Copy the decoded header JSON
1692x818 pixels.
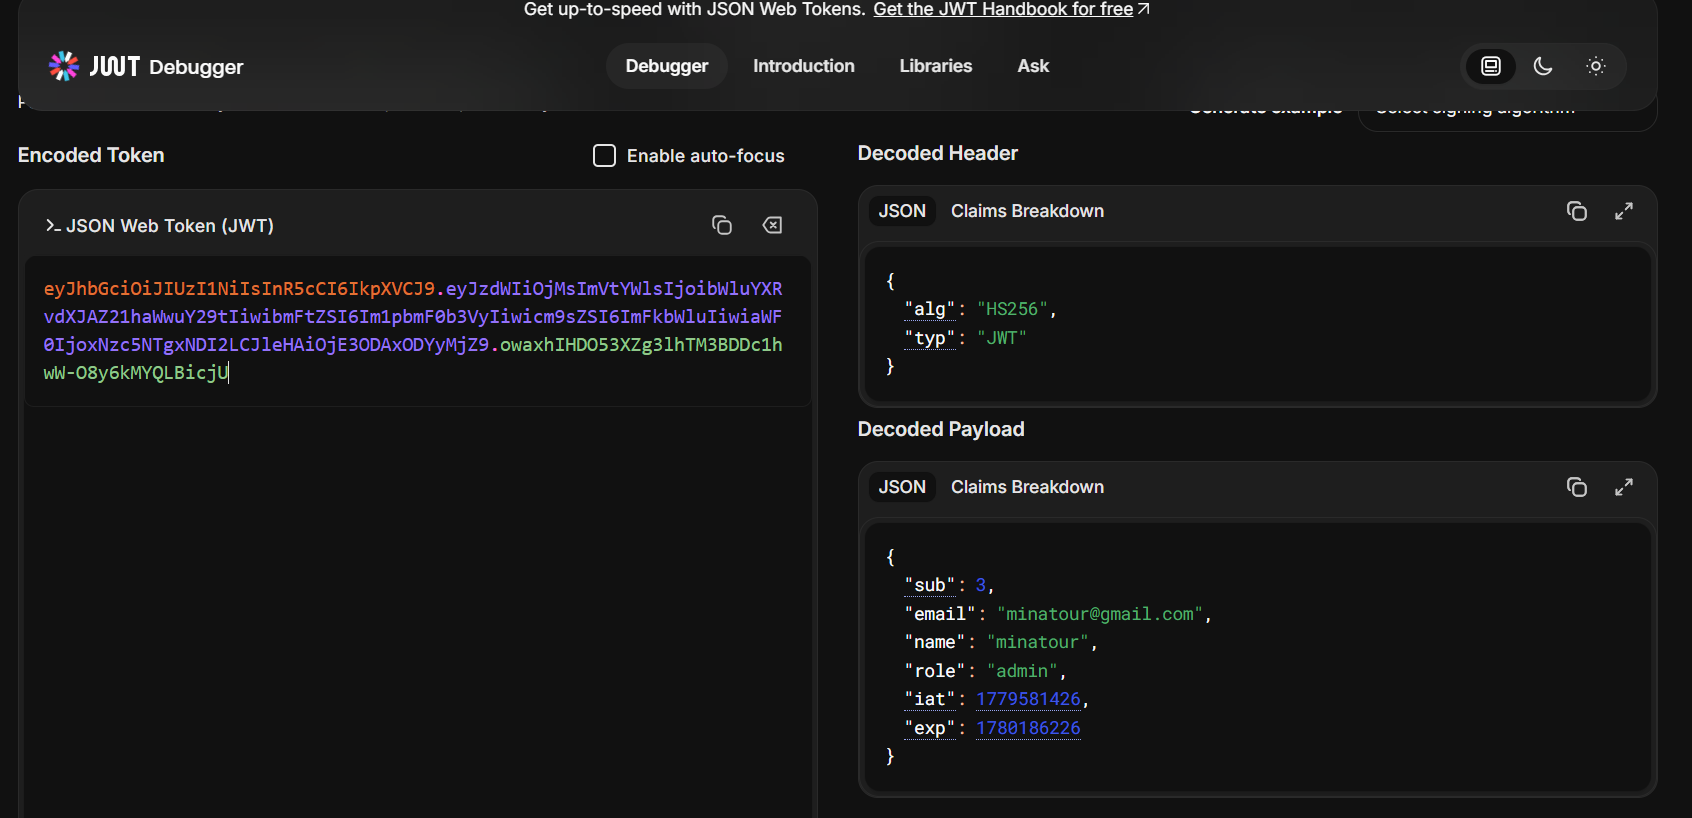click(x=1577, y=211)
